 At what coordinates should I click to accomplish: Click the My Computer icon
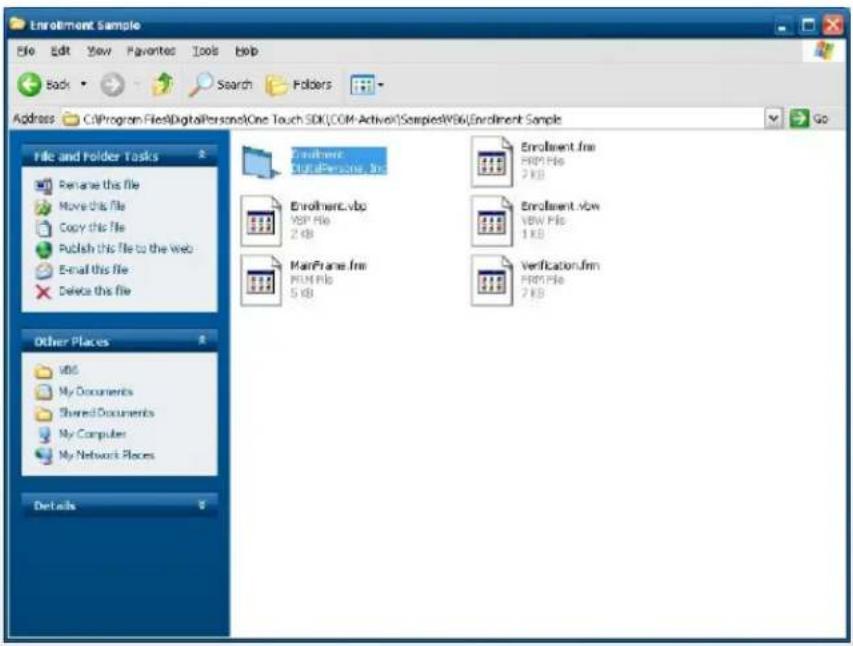pyautogui.click(x=44, y=434)
